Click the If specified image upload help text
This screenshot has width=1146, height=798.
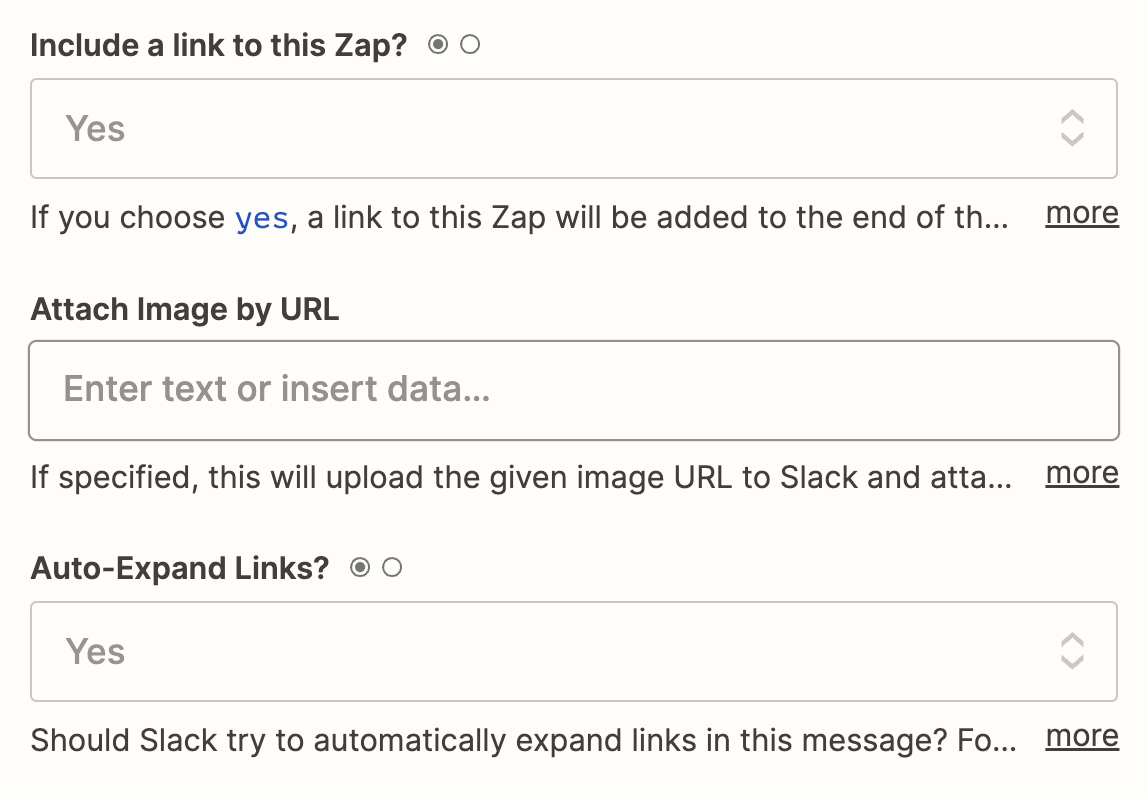[x=521, y=478]
